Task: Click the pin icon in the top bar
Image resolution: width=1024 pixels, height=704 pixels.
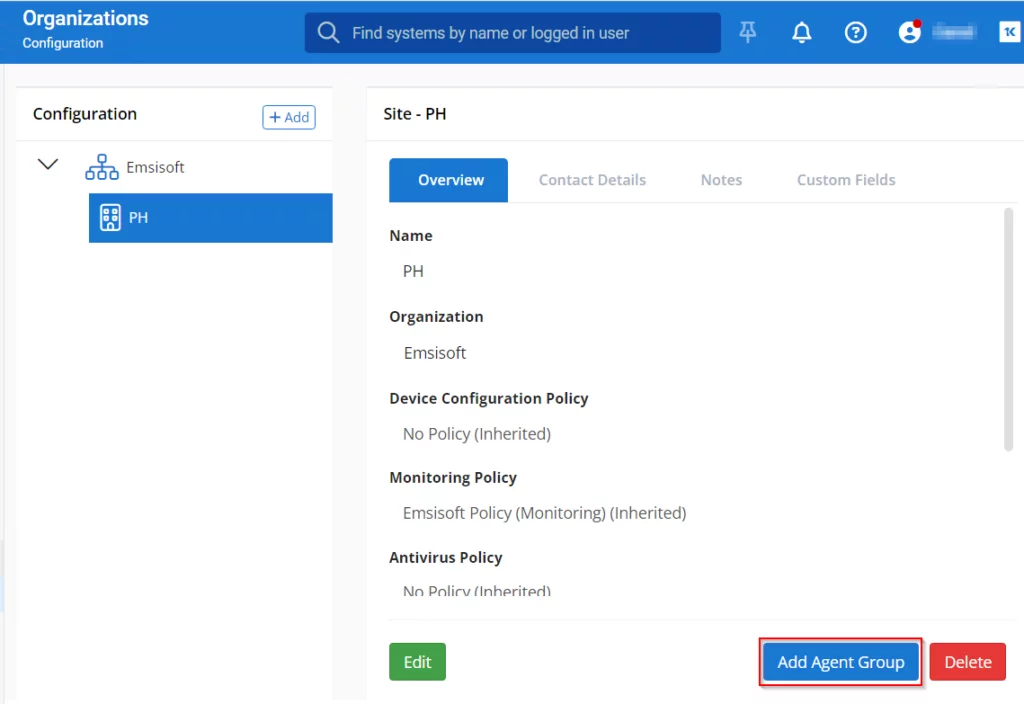Action: pos(748,33)
